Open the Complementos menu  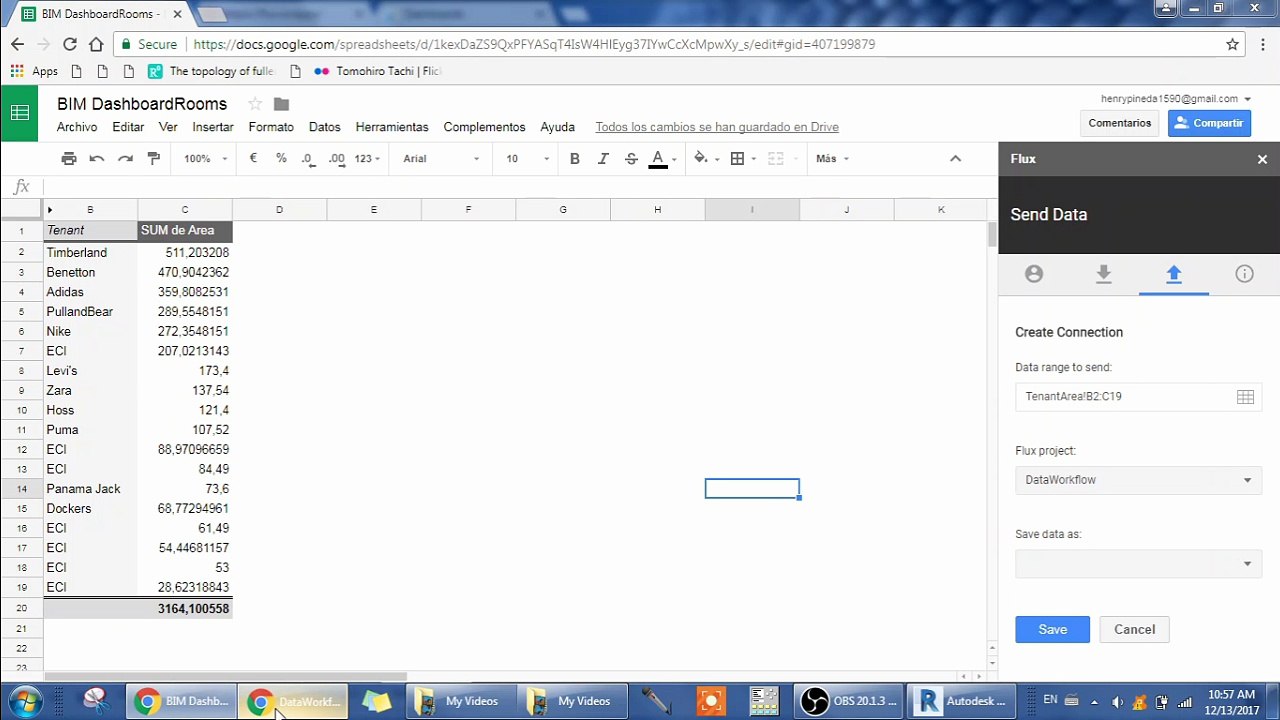pyautogui.click(x=484, y=127)
